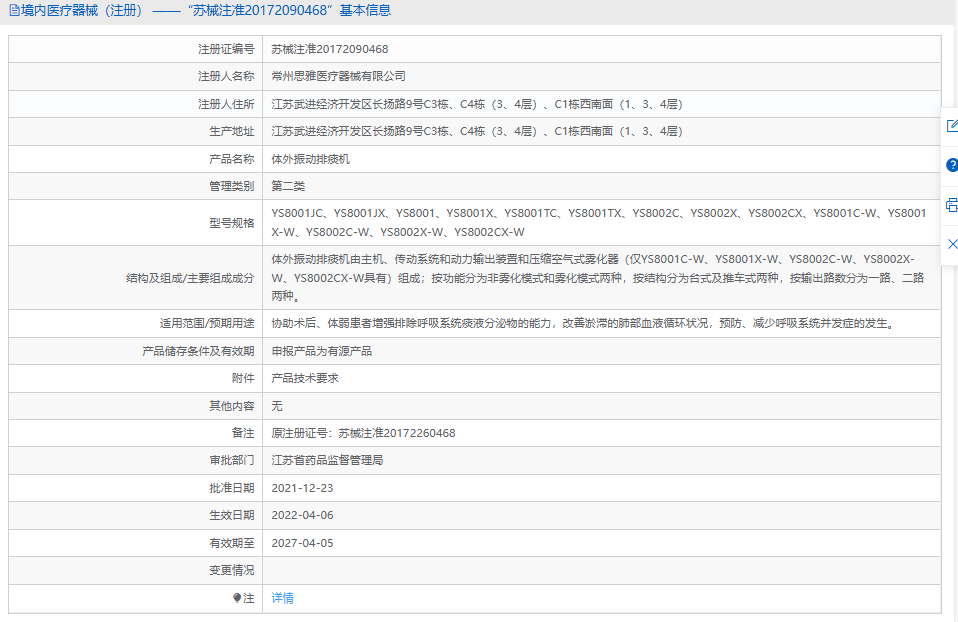Click the registrant name 常州思雅医疗器械有限公司

pos(339,76)
